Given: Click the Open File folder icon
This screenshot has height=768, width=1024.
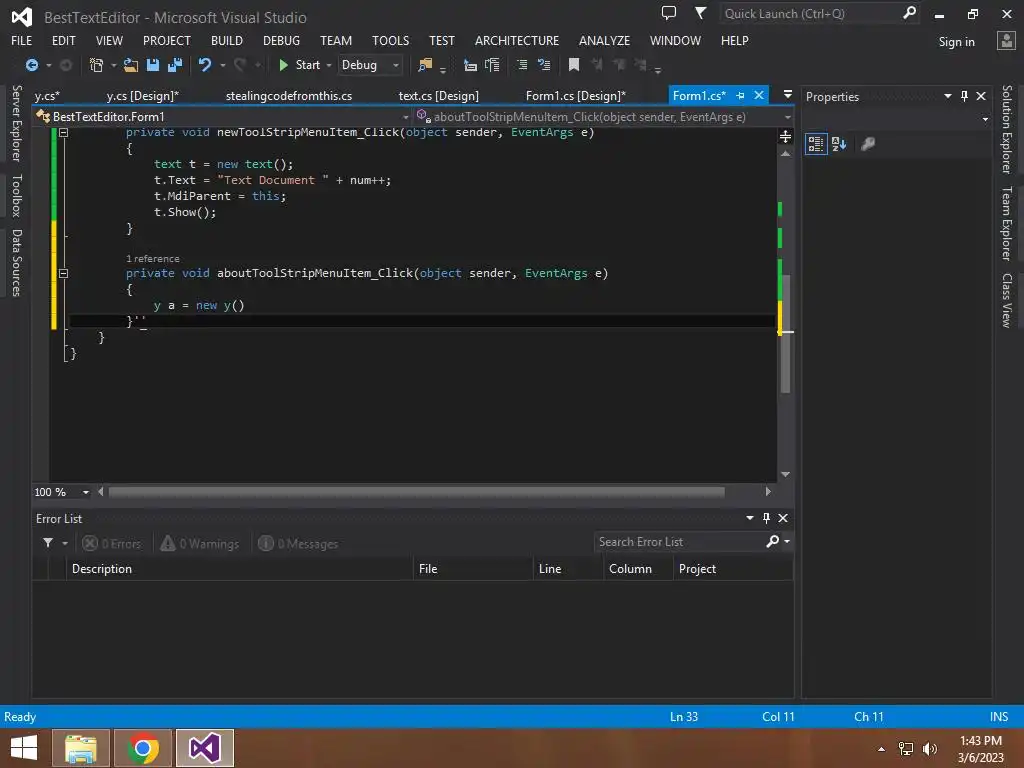Looking at the screenshot, I should (x=131, y=65).
